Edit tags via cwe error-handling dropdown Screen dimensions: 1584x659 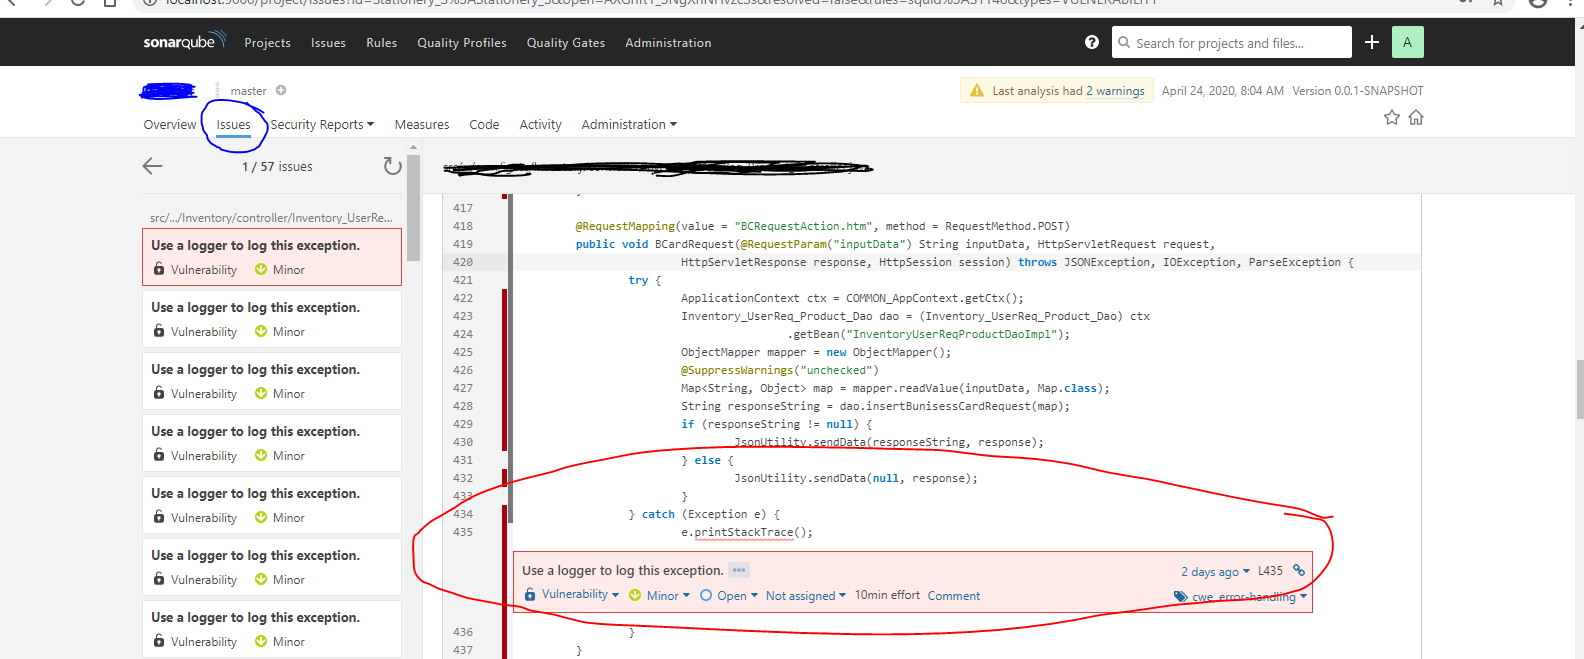click(x=1249, y=597)
